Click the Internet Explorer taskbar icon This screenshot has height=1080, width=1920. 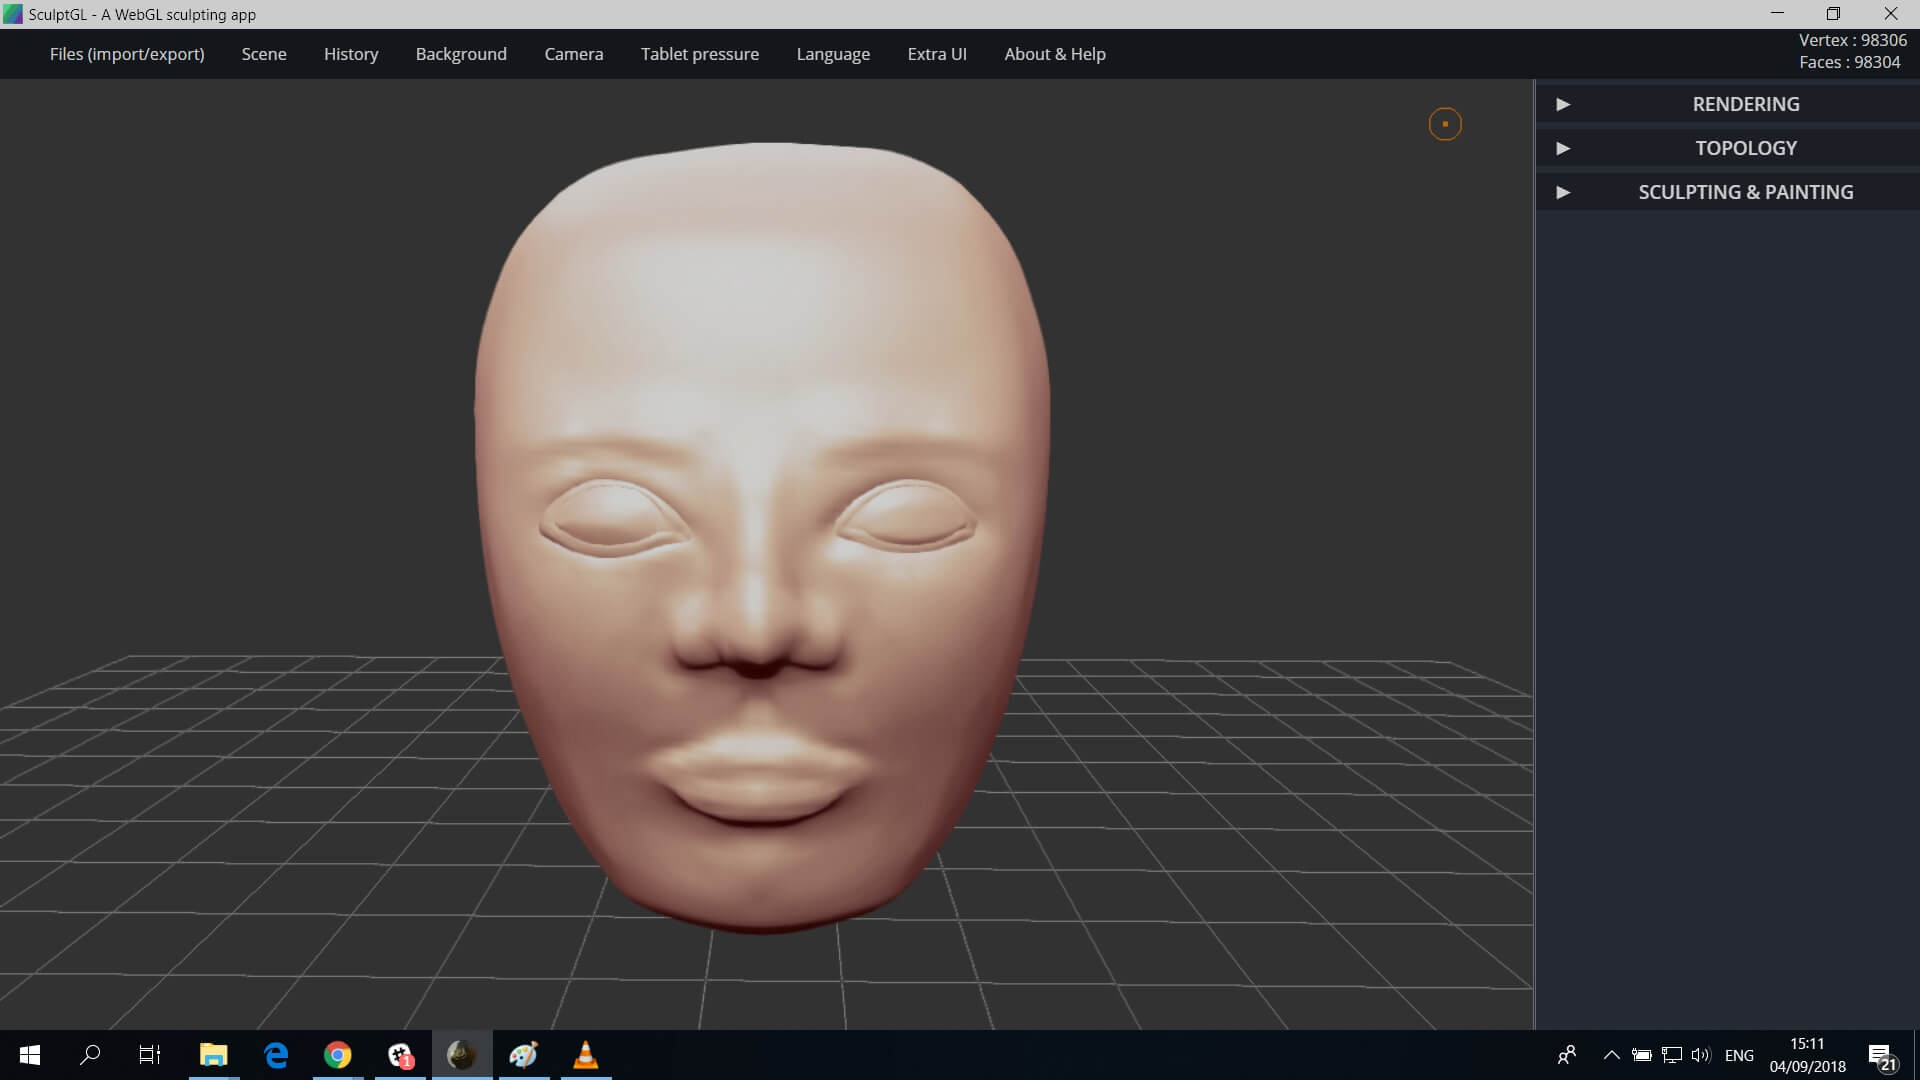(276, 1055)
